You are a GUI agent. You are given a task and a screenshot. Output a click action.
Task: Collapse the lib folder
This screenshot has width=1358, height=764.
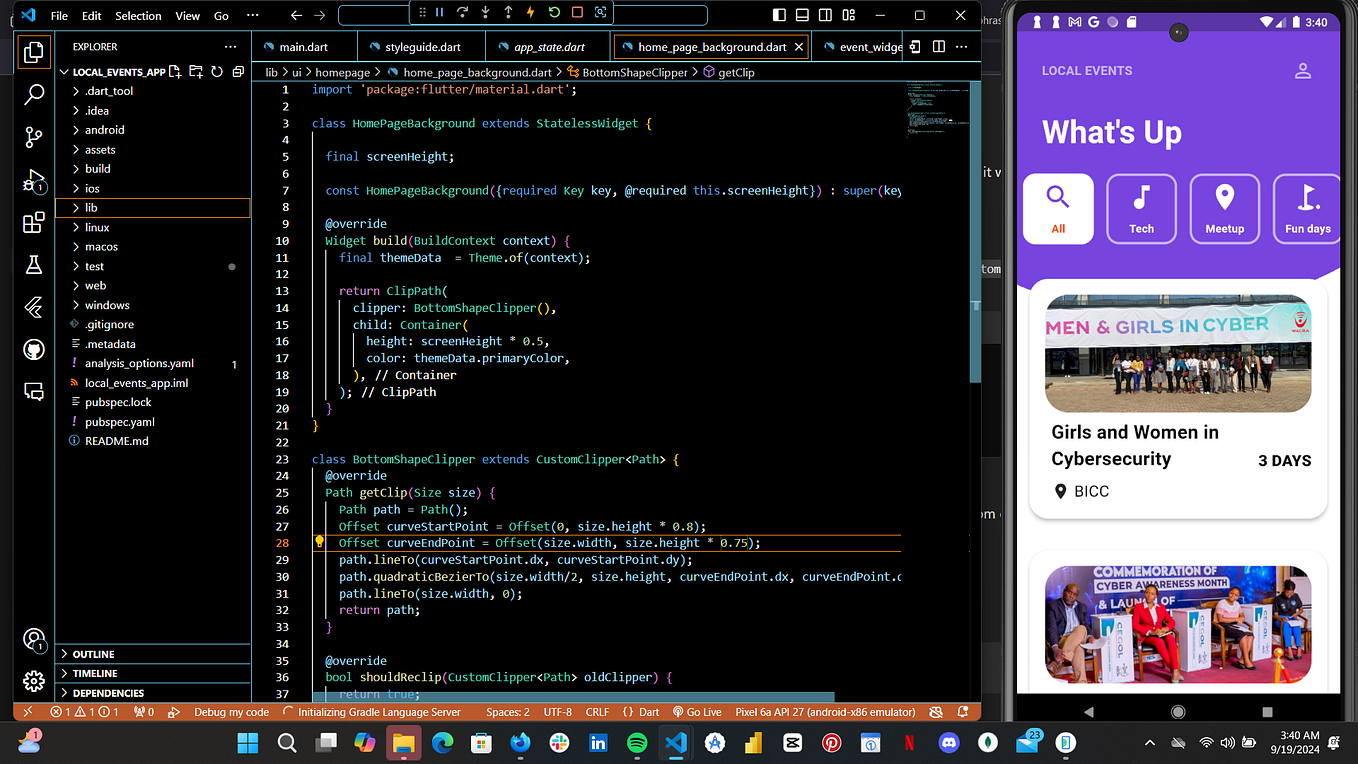(93, 207)
